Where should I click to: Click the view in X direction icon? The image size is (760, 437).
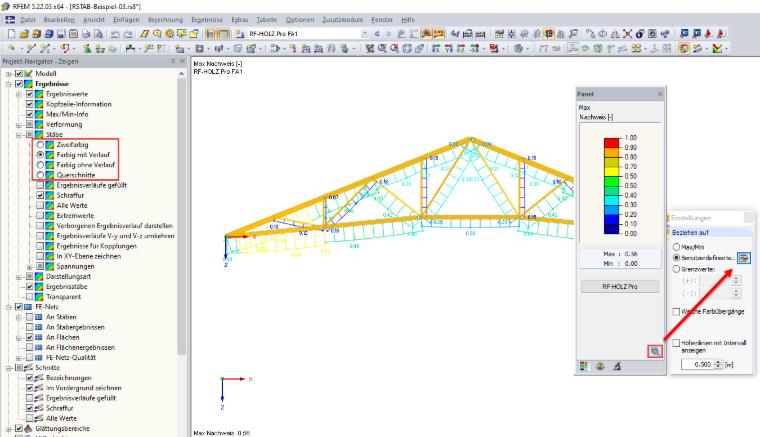tap(436, 48)
